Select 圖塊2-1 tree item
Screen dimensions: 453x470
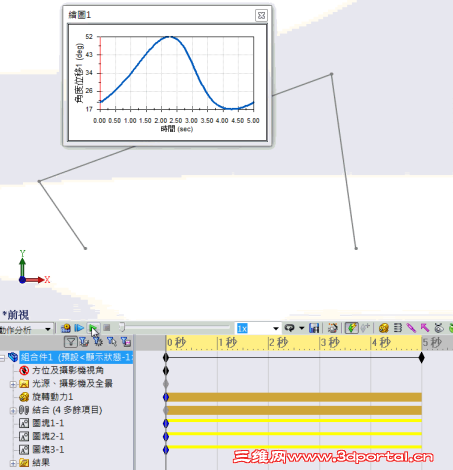(x=48, y=436)
